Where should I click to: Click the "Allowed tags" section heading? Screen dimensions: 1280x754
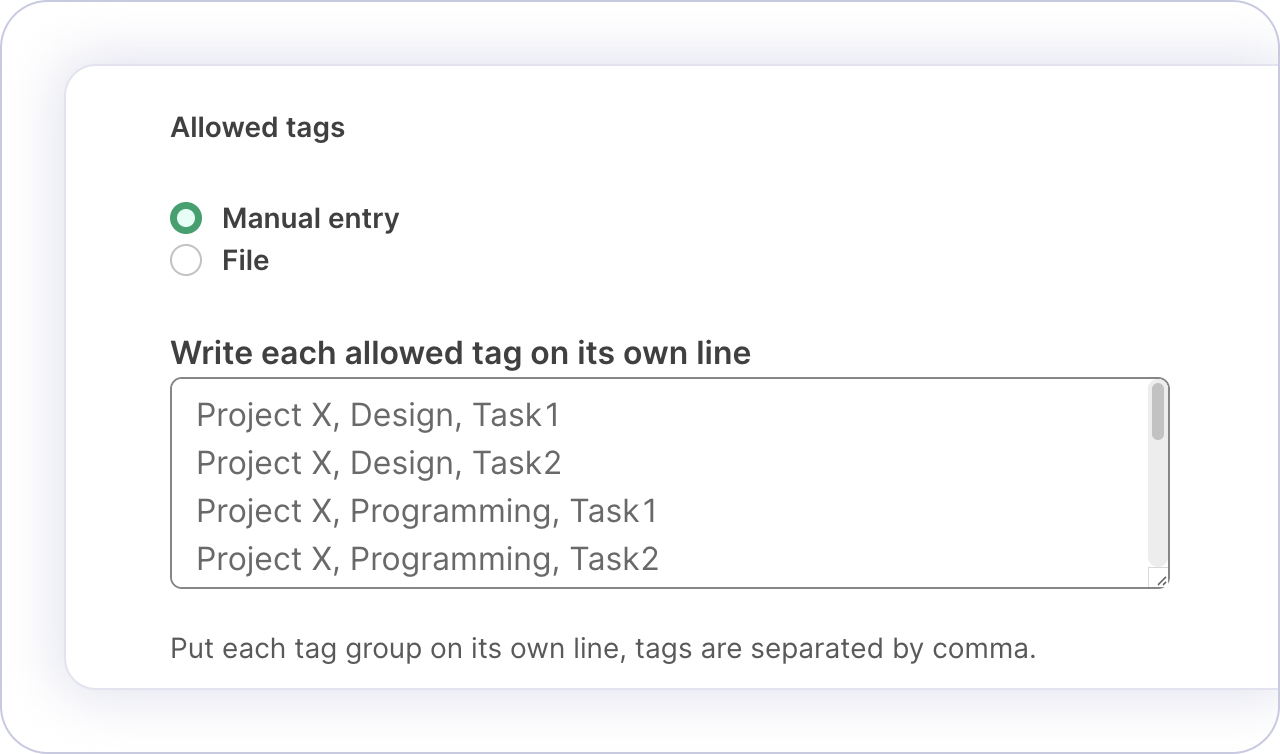pos(257,128)
